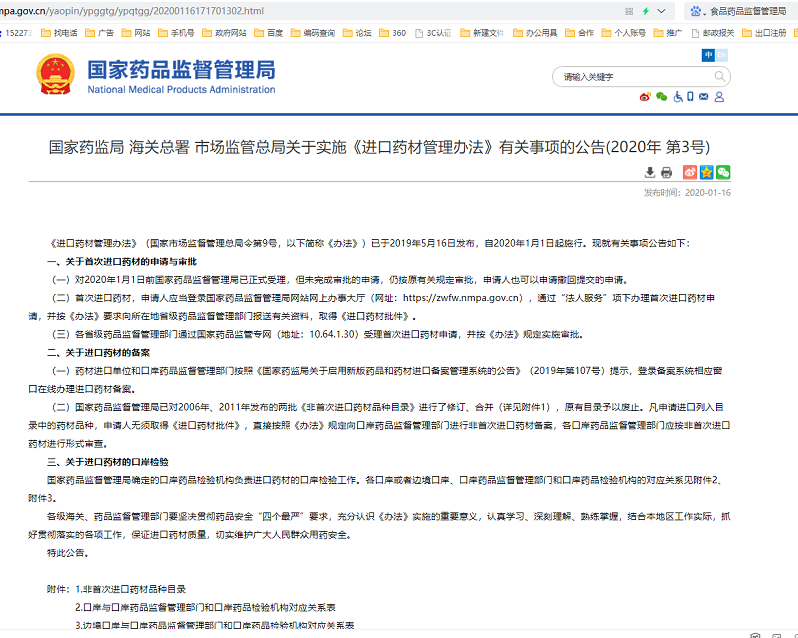Open attachment 1.非首次进口药材品种目录
Image resolution: width=798 pixels, height=638 pixels.
point(131,589)
